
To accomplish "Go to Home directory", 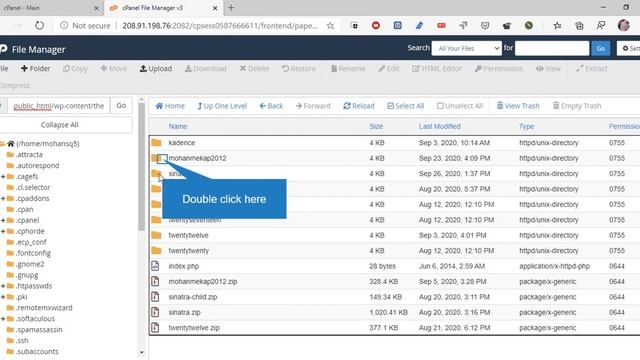I will pyautogui.click(x=170, y=106).
